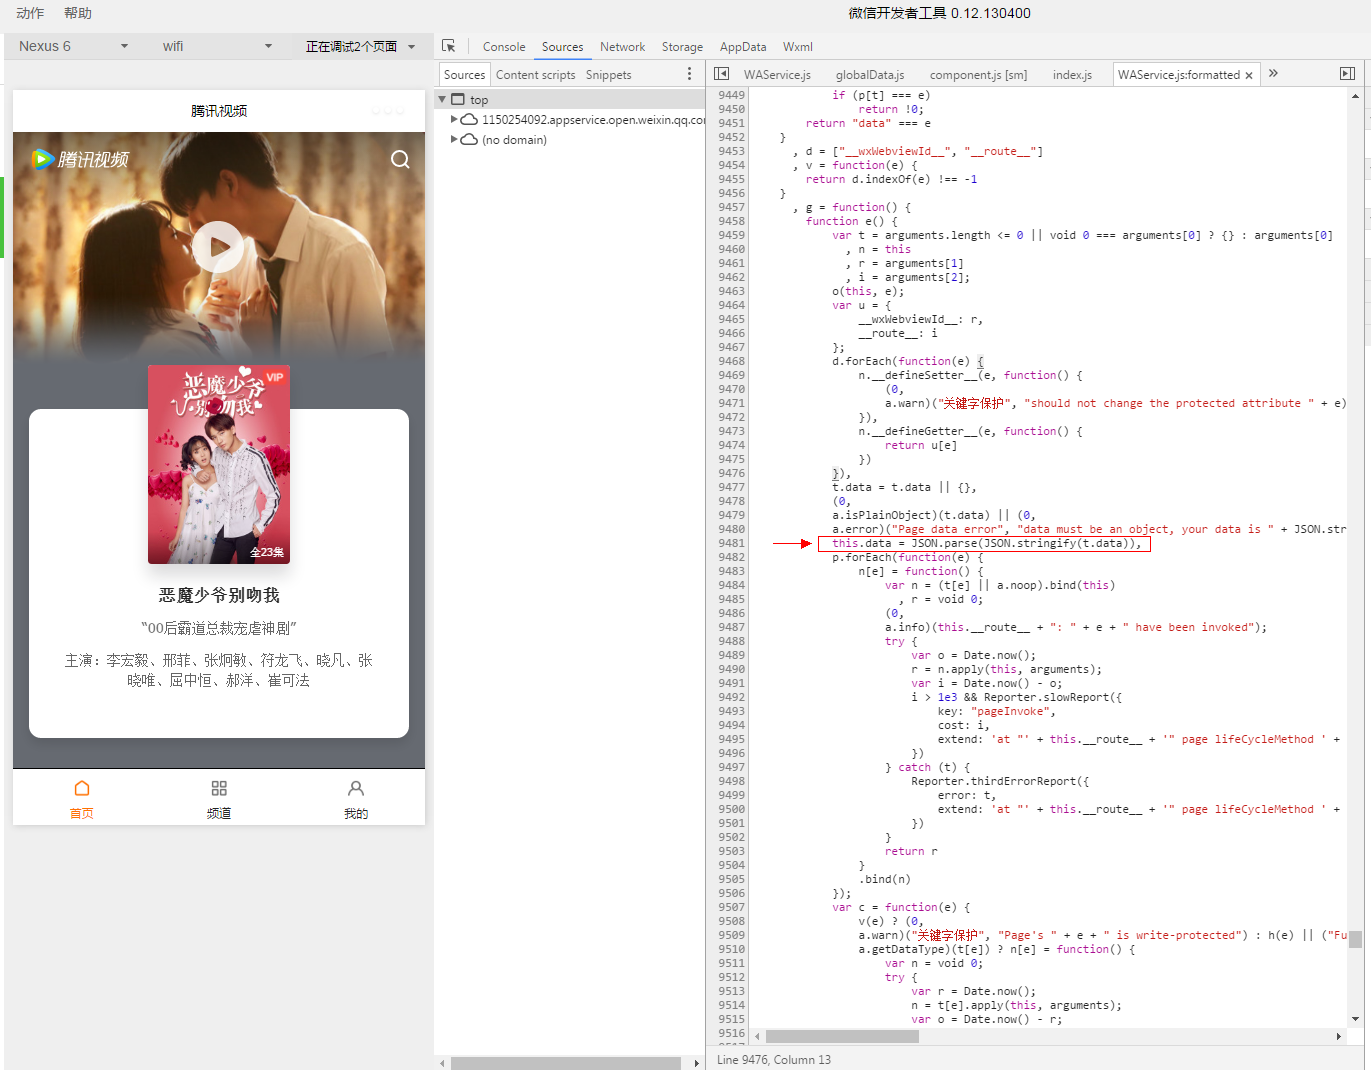
Task: Switch to the Sources tab
Action: pyautogui.click(x=562, y=47)
